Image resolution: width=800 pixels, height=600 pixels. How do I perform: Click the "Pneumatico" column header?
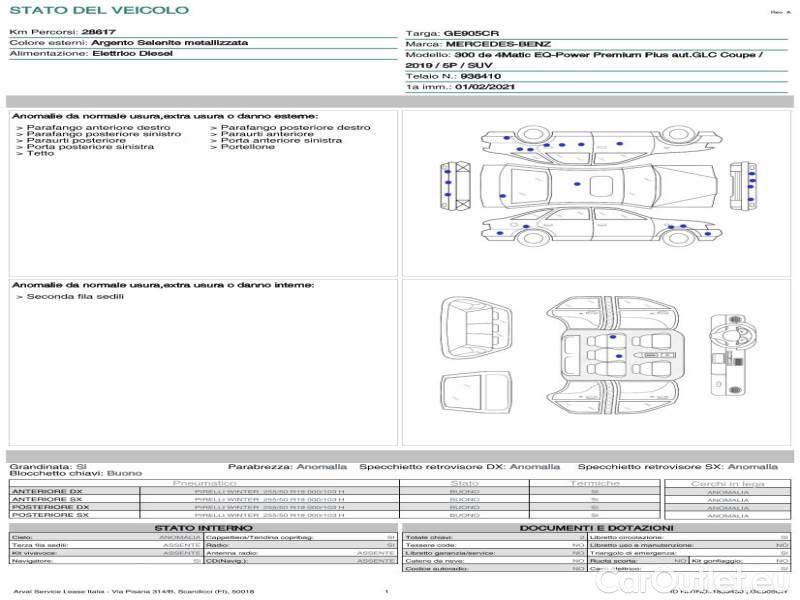point(204,483)
